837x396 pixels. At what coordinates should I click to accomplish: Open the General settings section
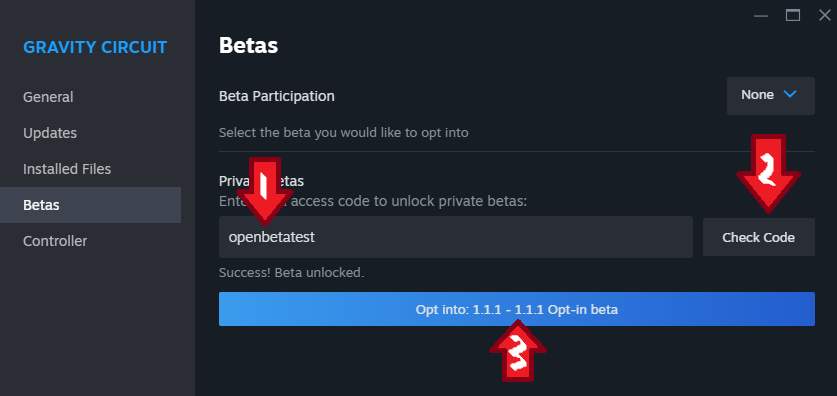pos(48,97)
